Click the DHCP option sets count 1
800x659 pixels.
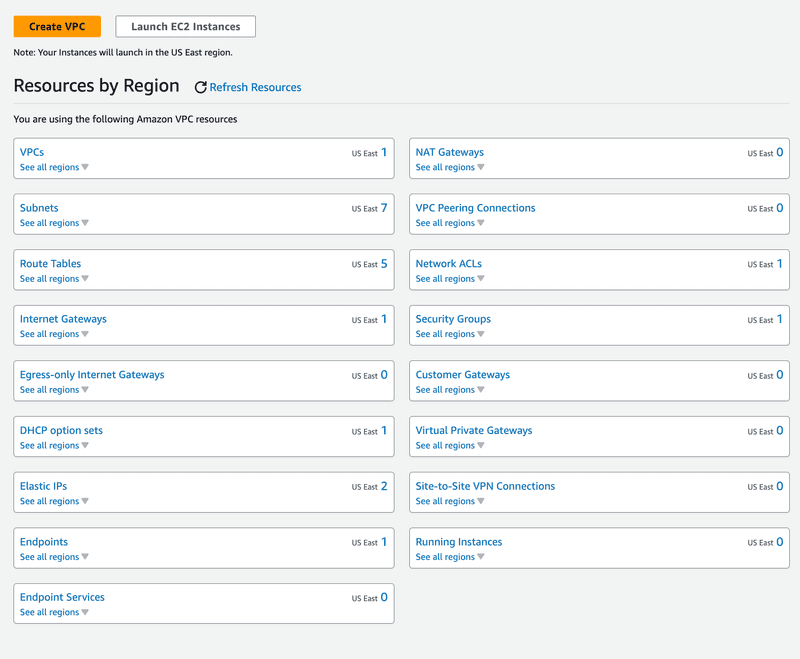pos(384,430)
